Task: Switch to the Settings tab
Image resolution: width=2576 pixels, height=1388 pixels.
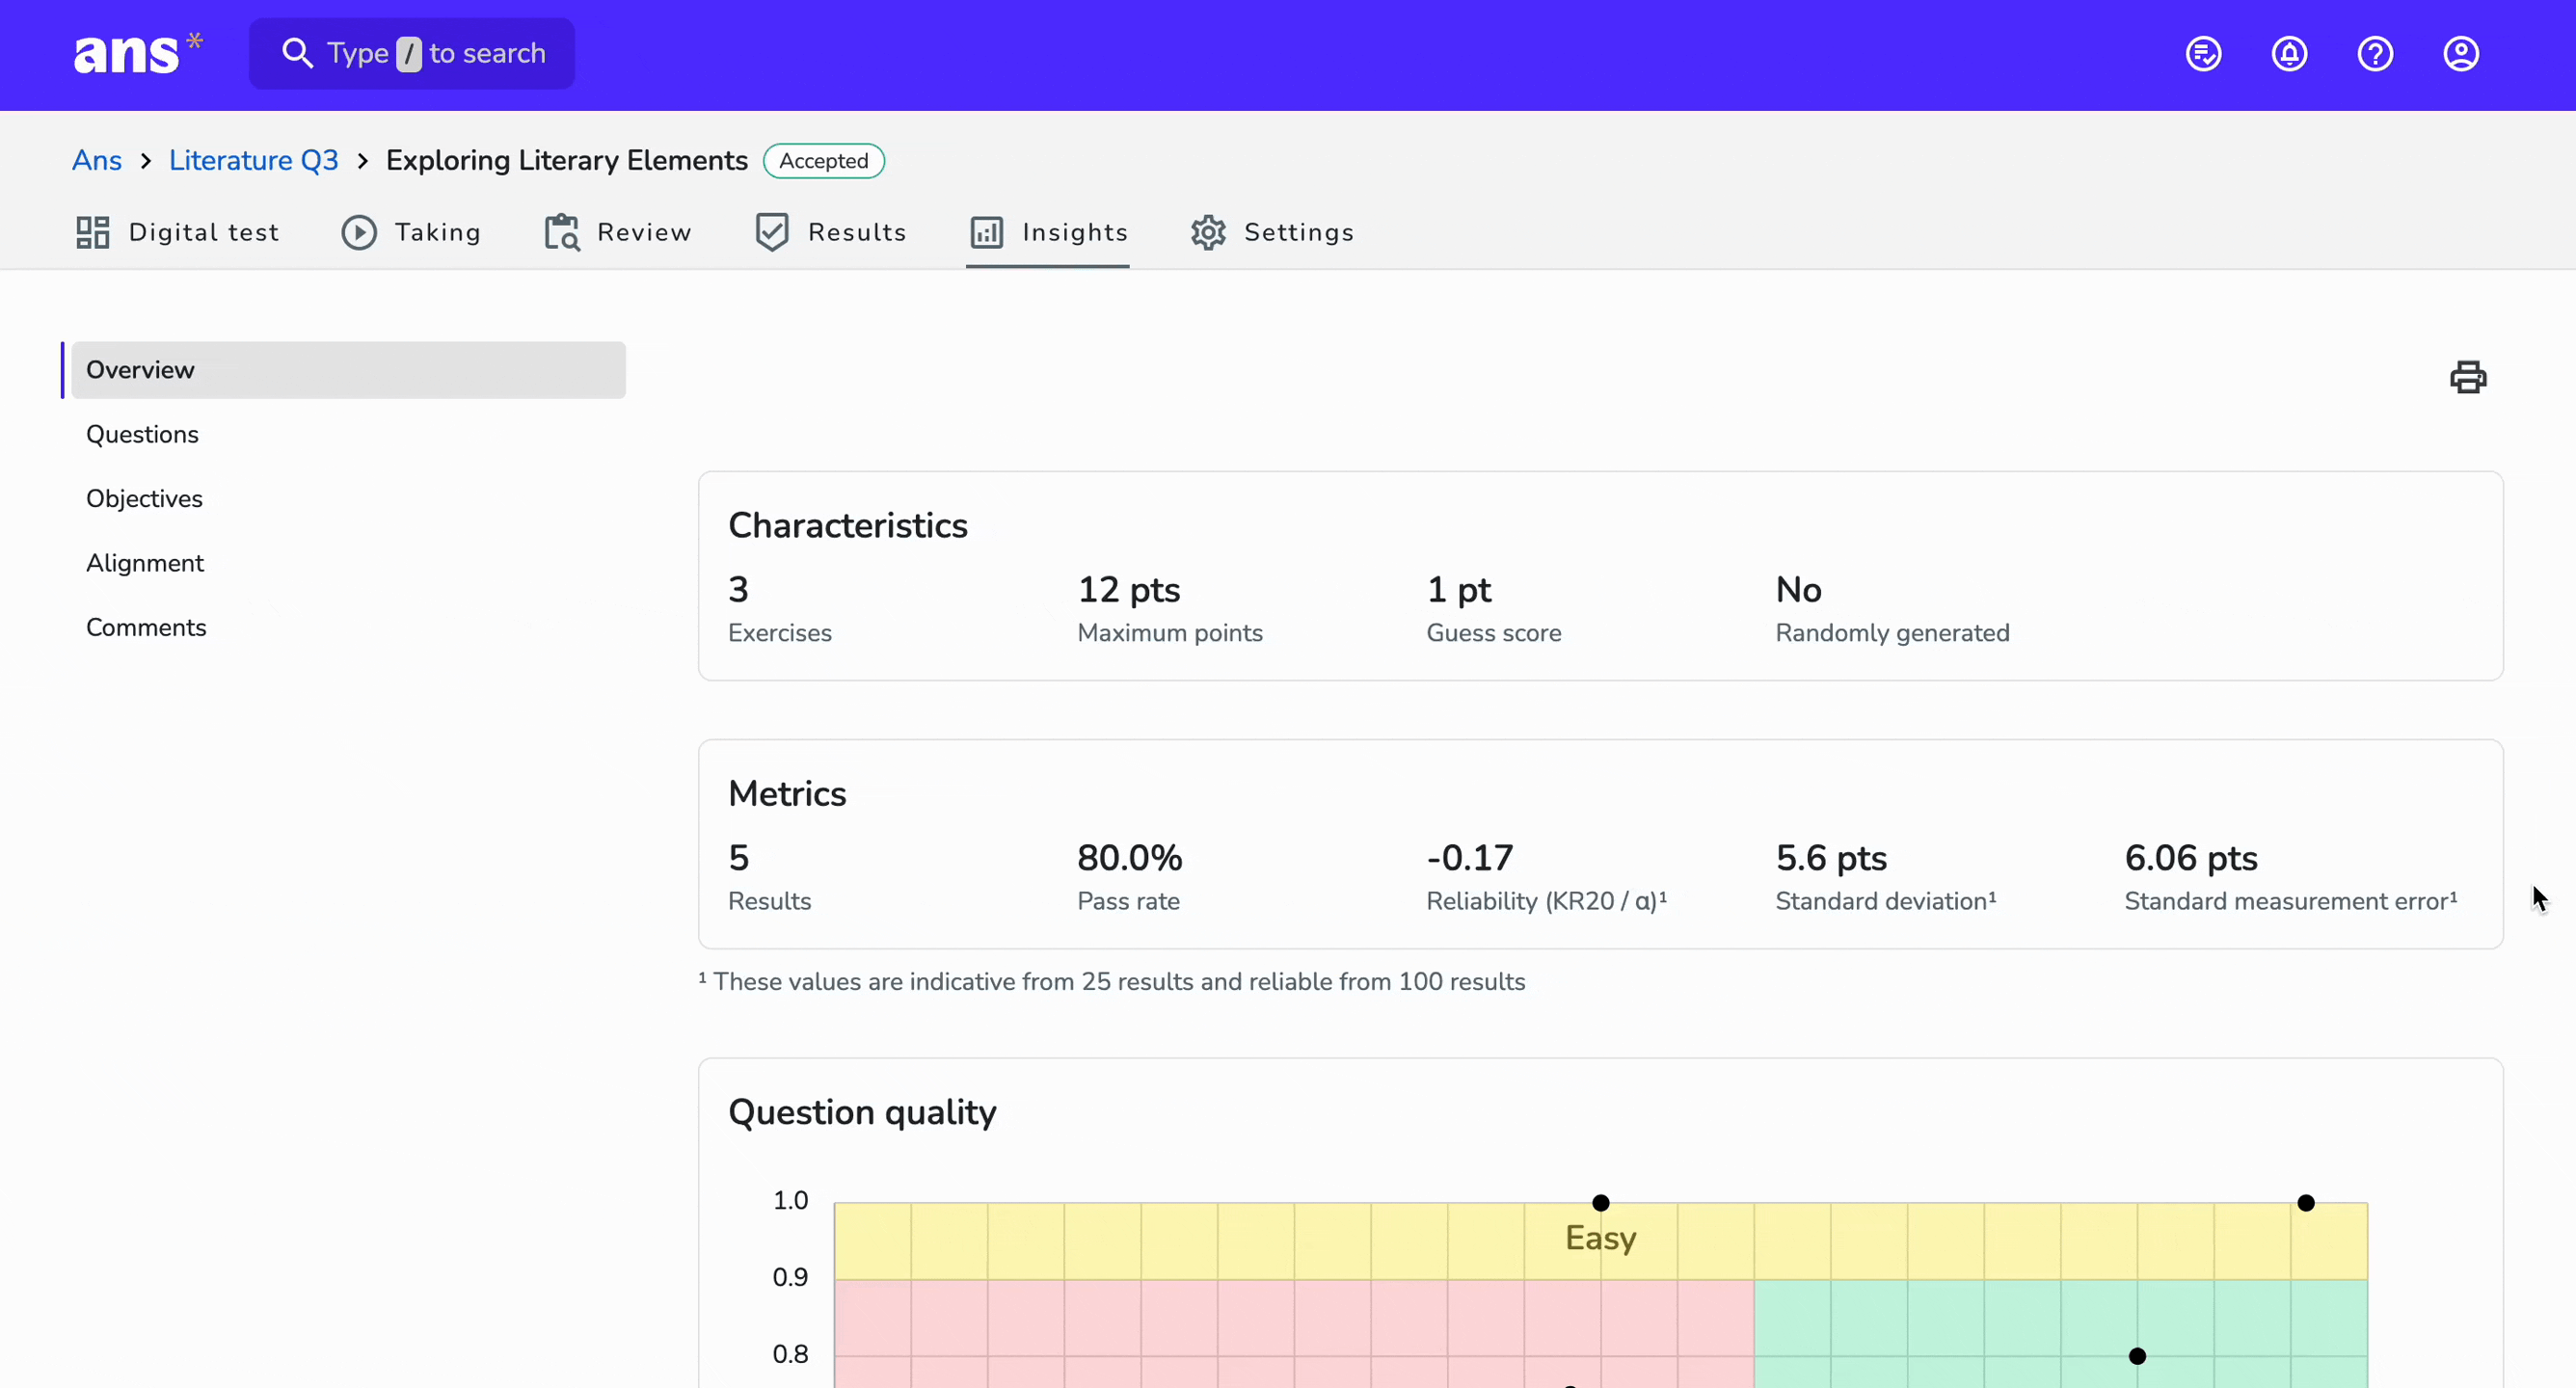Action: 1272,232
